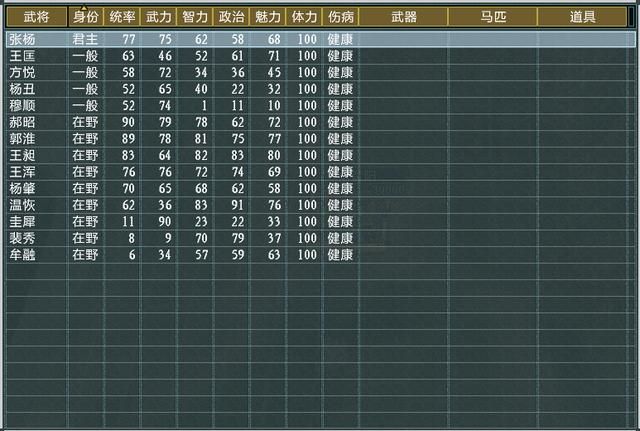Click 王匡's 魅力 value 71

pos(274,56)
